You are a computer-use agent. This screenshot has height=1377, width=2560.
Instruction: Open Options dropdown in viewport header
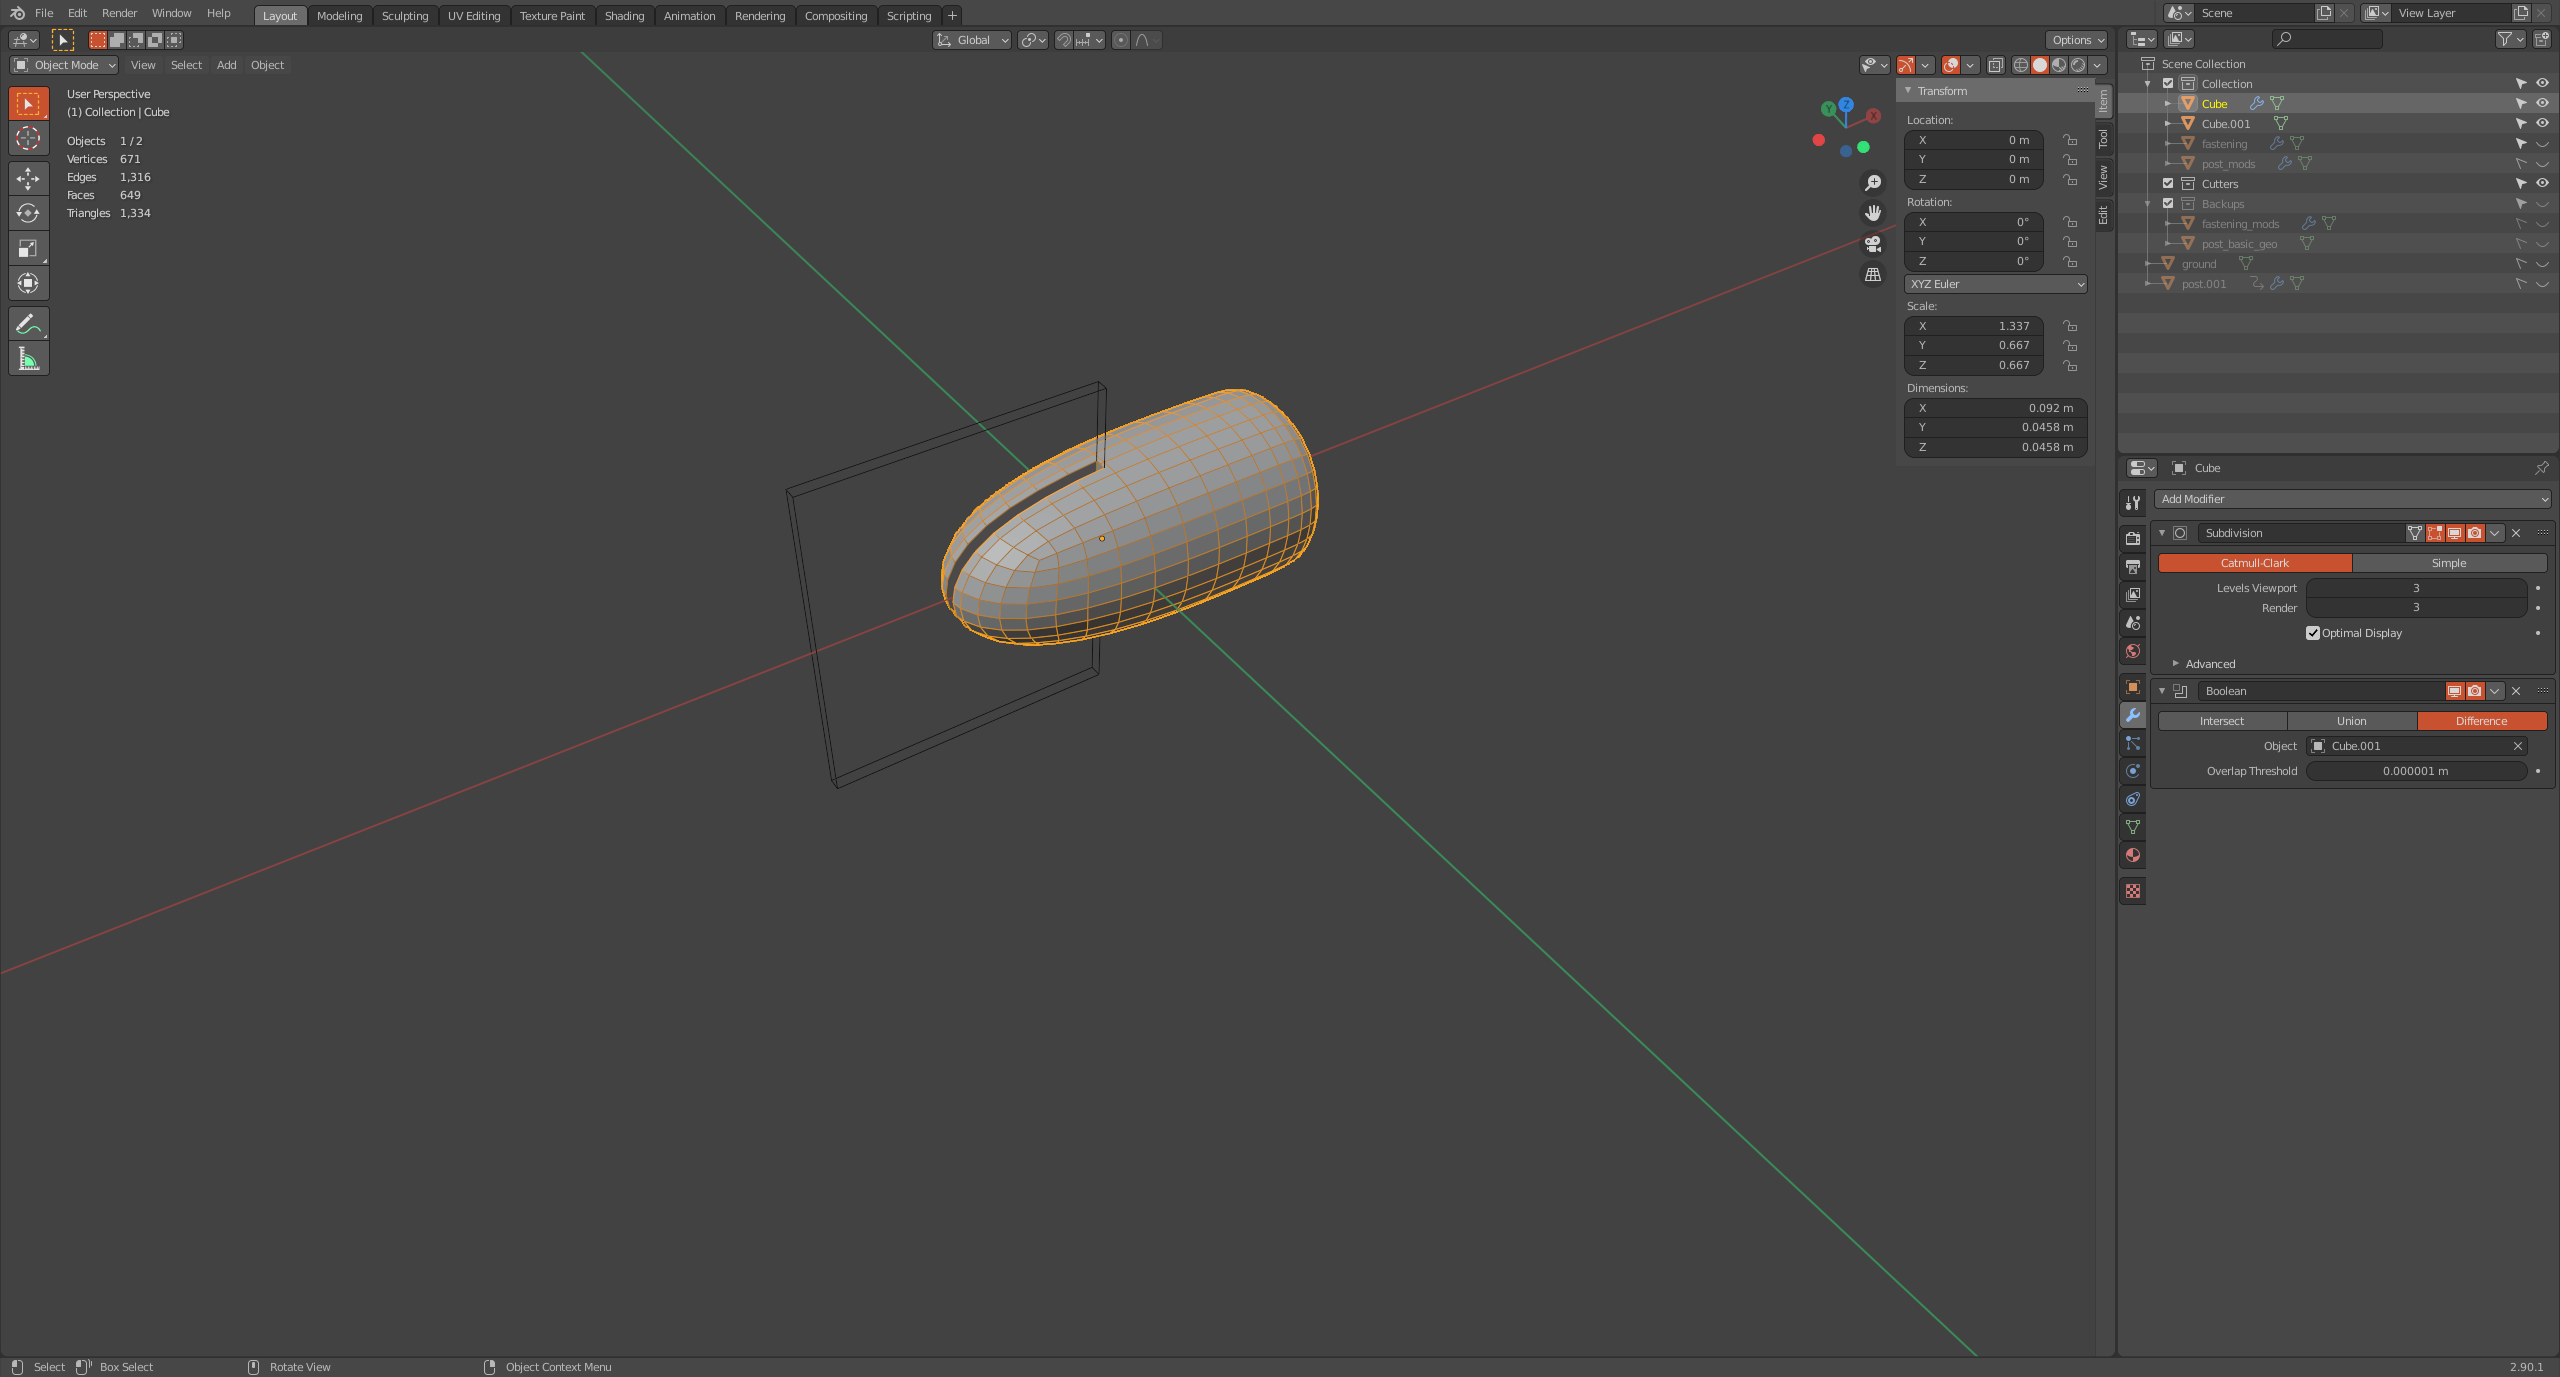click(2077, 40)
